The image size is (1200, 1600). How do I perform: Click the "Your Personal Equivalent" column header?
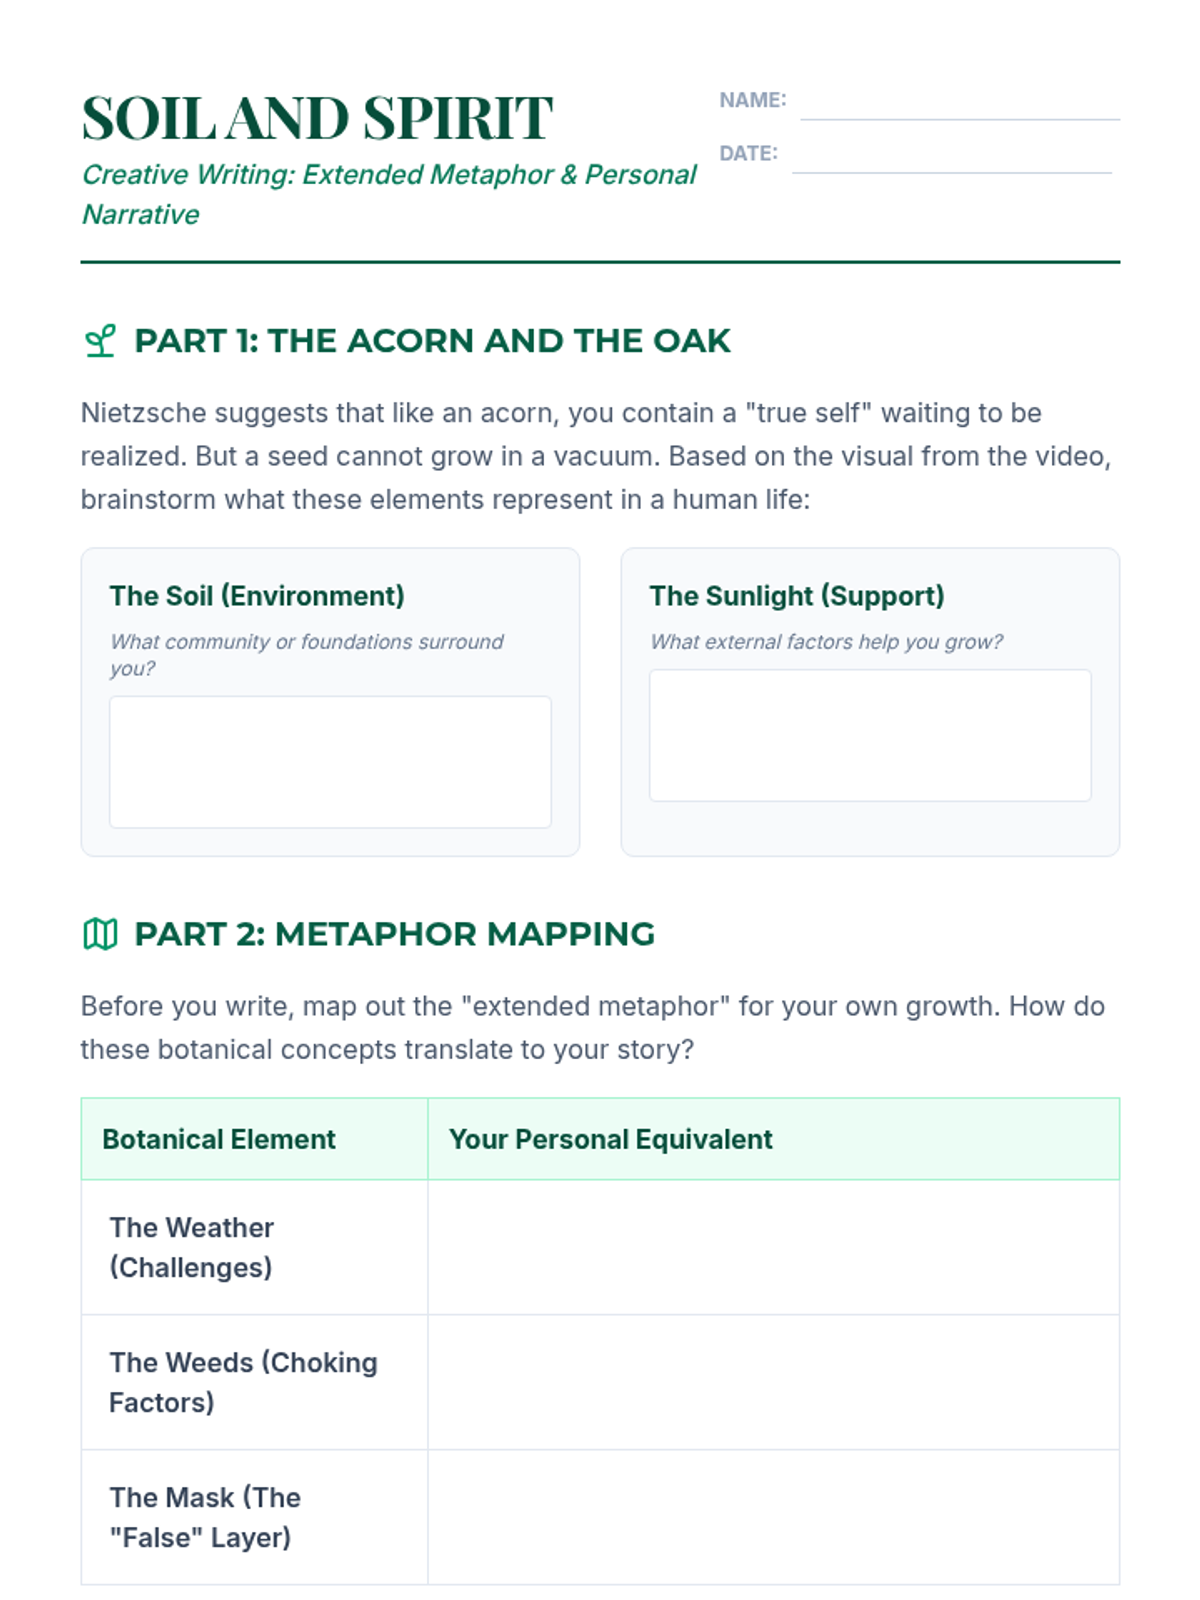point(610,1139)
